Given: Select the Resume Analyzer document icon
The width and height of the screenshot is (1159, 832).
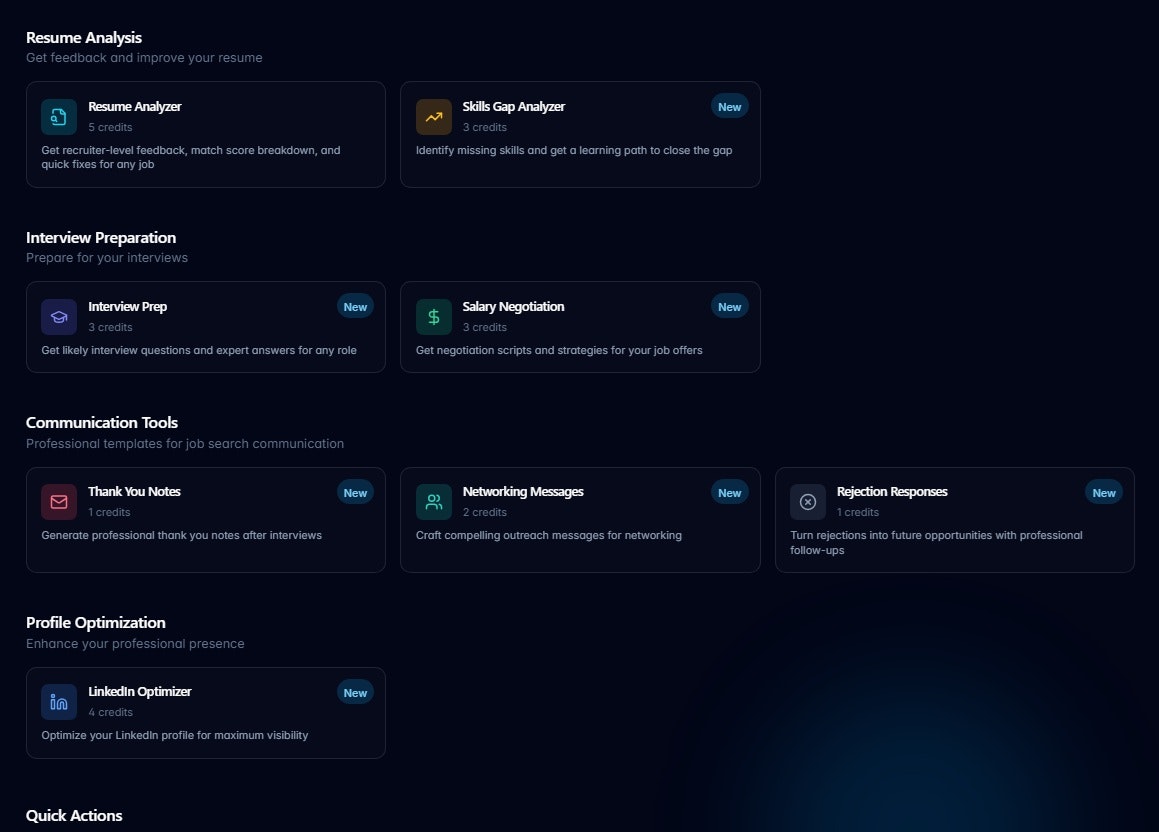Looking at the screenshot, I should point(58,116).
